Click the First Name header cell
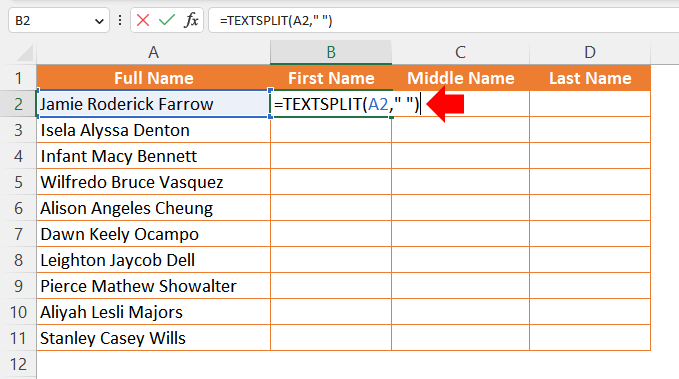This screenshot has height=379, width=679. (331, 78)
